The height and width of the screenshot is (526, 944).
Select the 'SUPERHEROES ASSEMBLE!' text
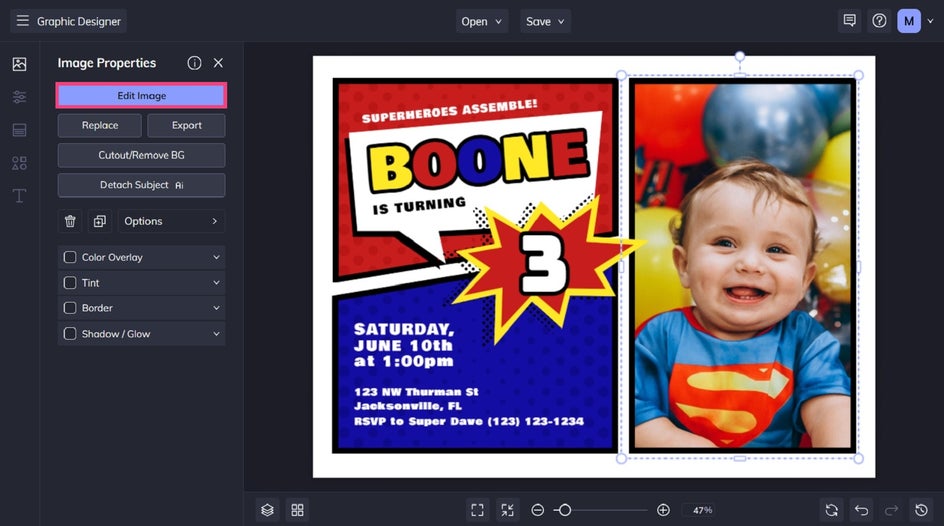tap(449, 110)
